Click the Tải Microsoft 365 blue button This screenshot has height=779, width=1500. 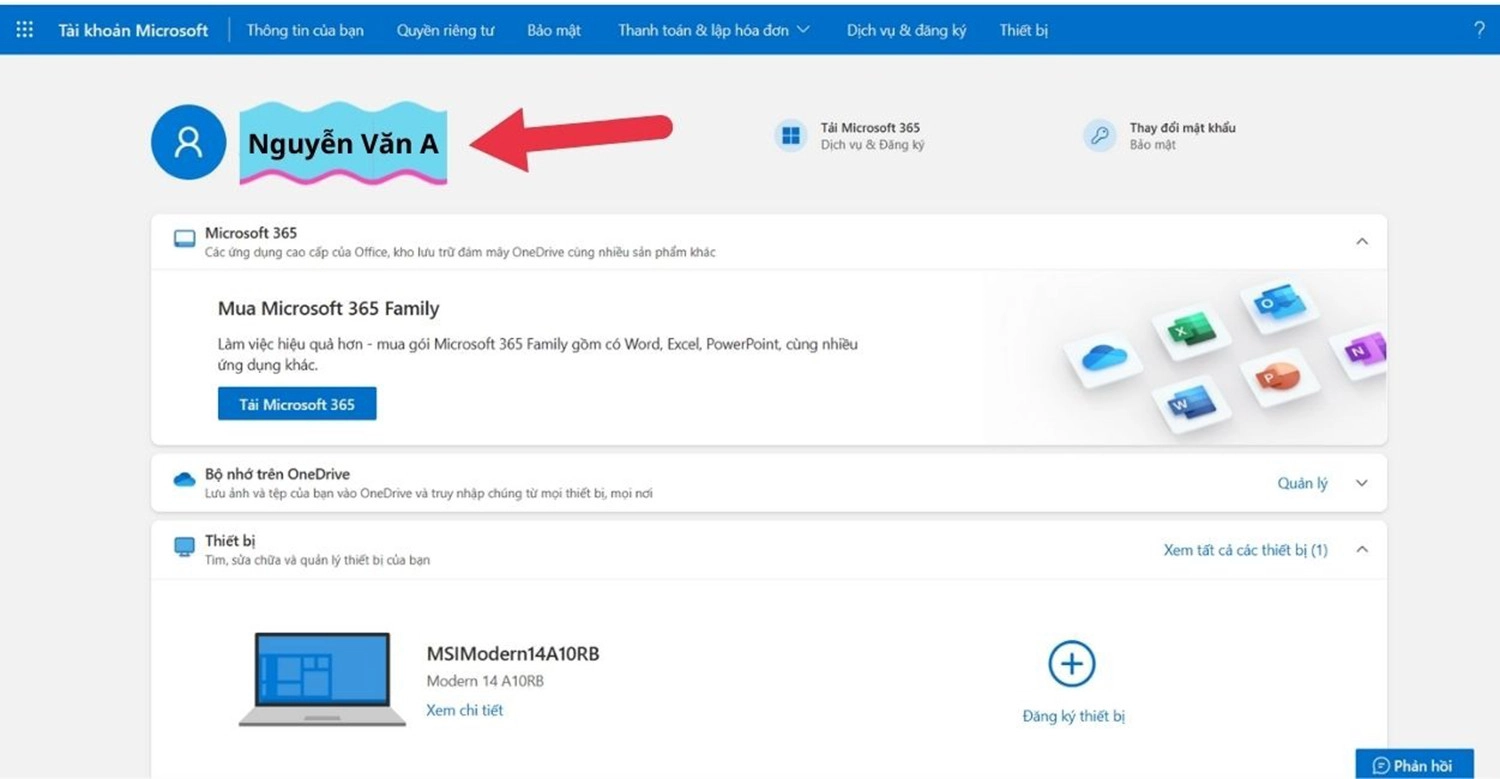(x=297, y=404)
